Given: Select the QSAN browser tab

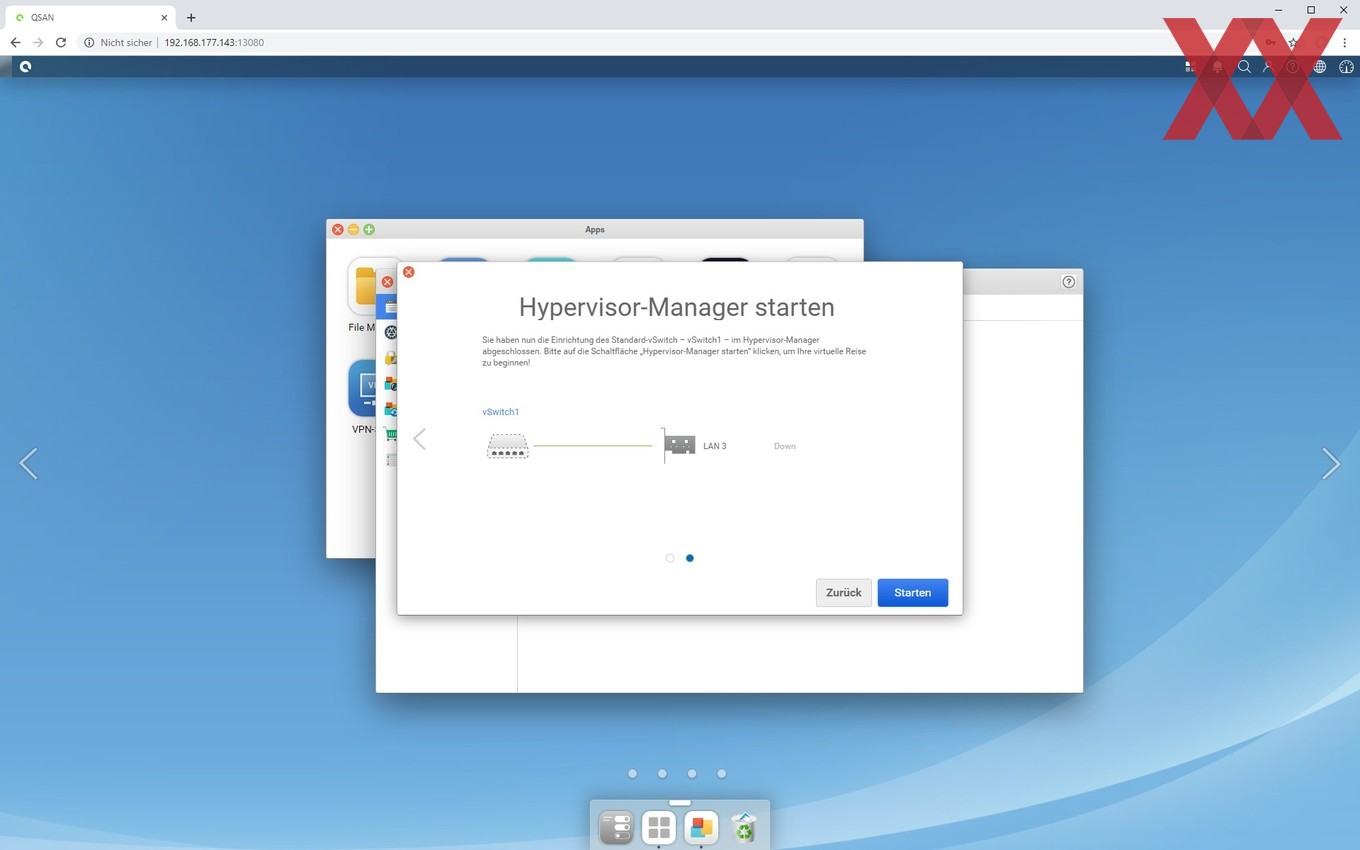Looking at the screenshot, I should [90, 17].
